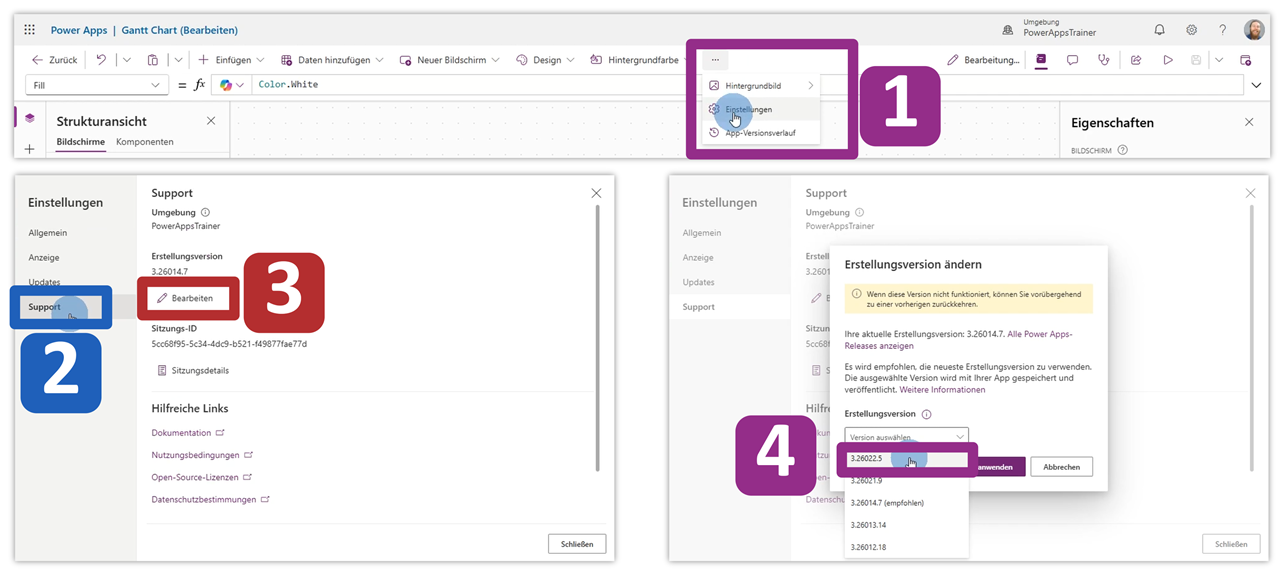Viewport: 1280px width, 573px height.
Task: Click the paste clipboard icon
Action: point(153,60)
